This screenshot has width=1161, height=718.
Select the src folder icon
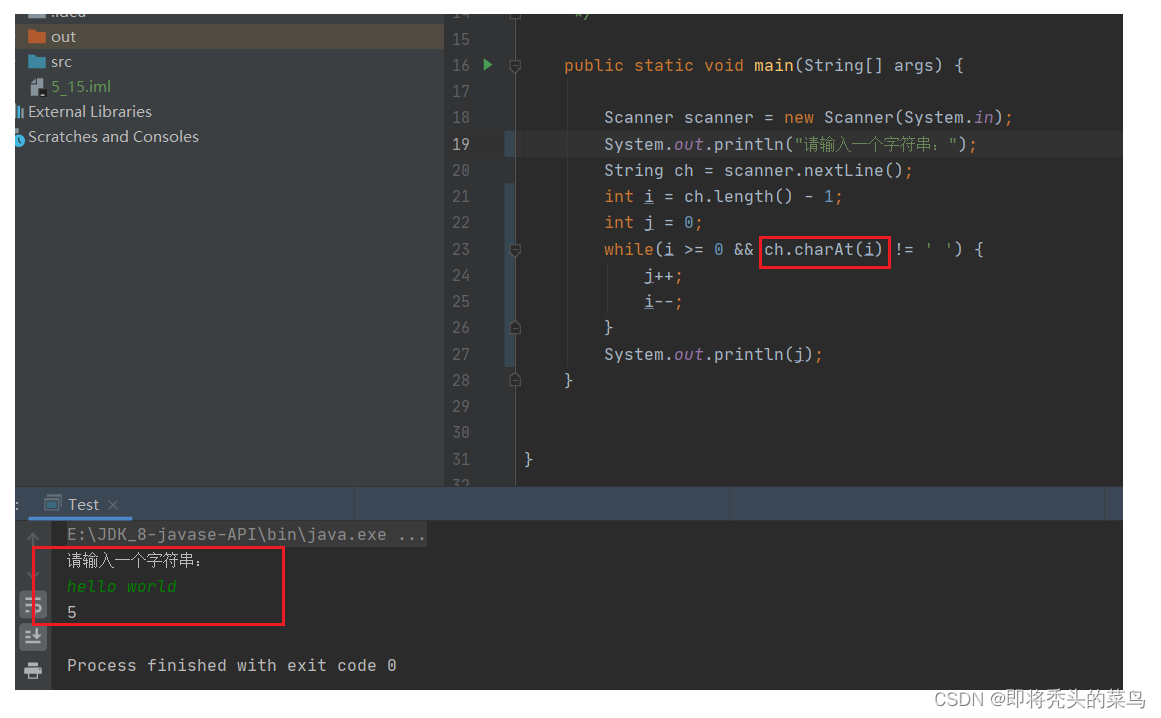click(x=37, y=61)
